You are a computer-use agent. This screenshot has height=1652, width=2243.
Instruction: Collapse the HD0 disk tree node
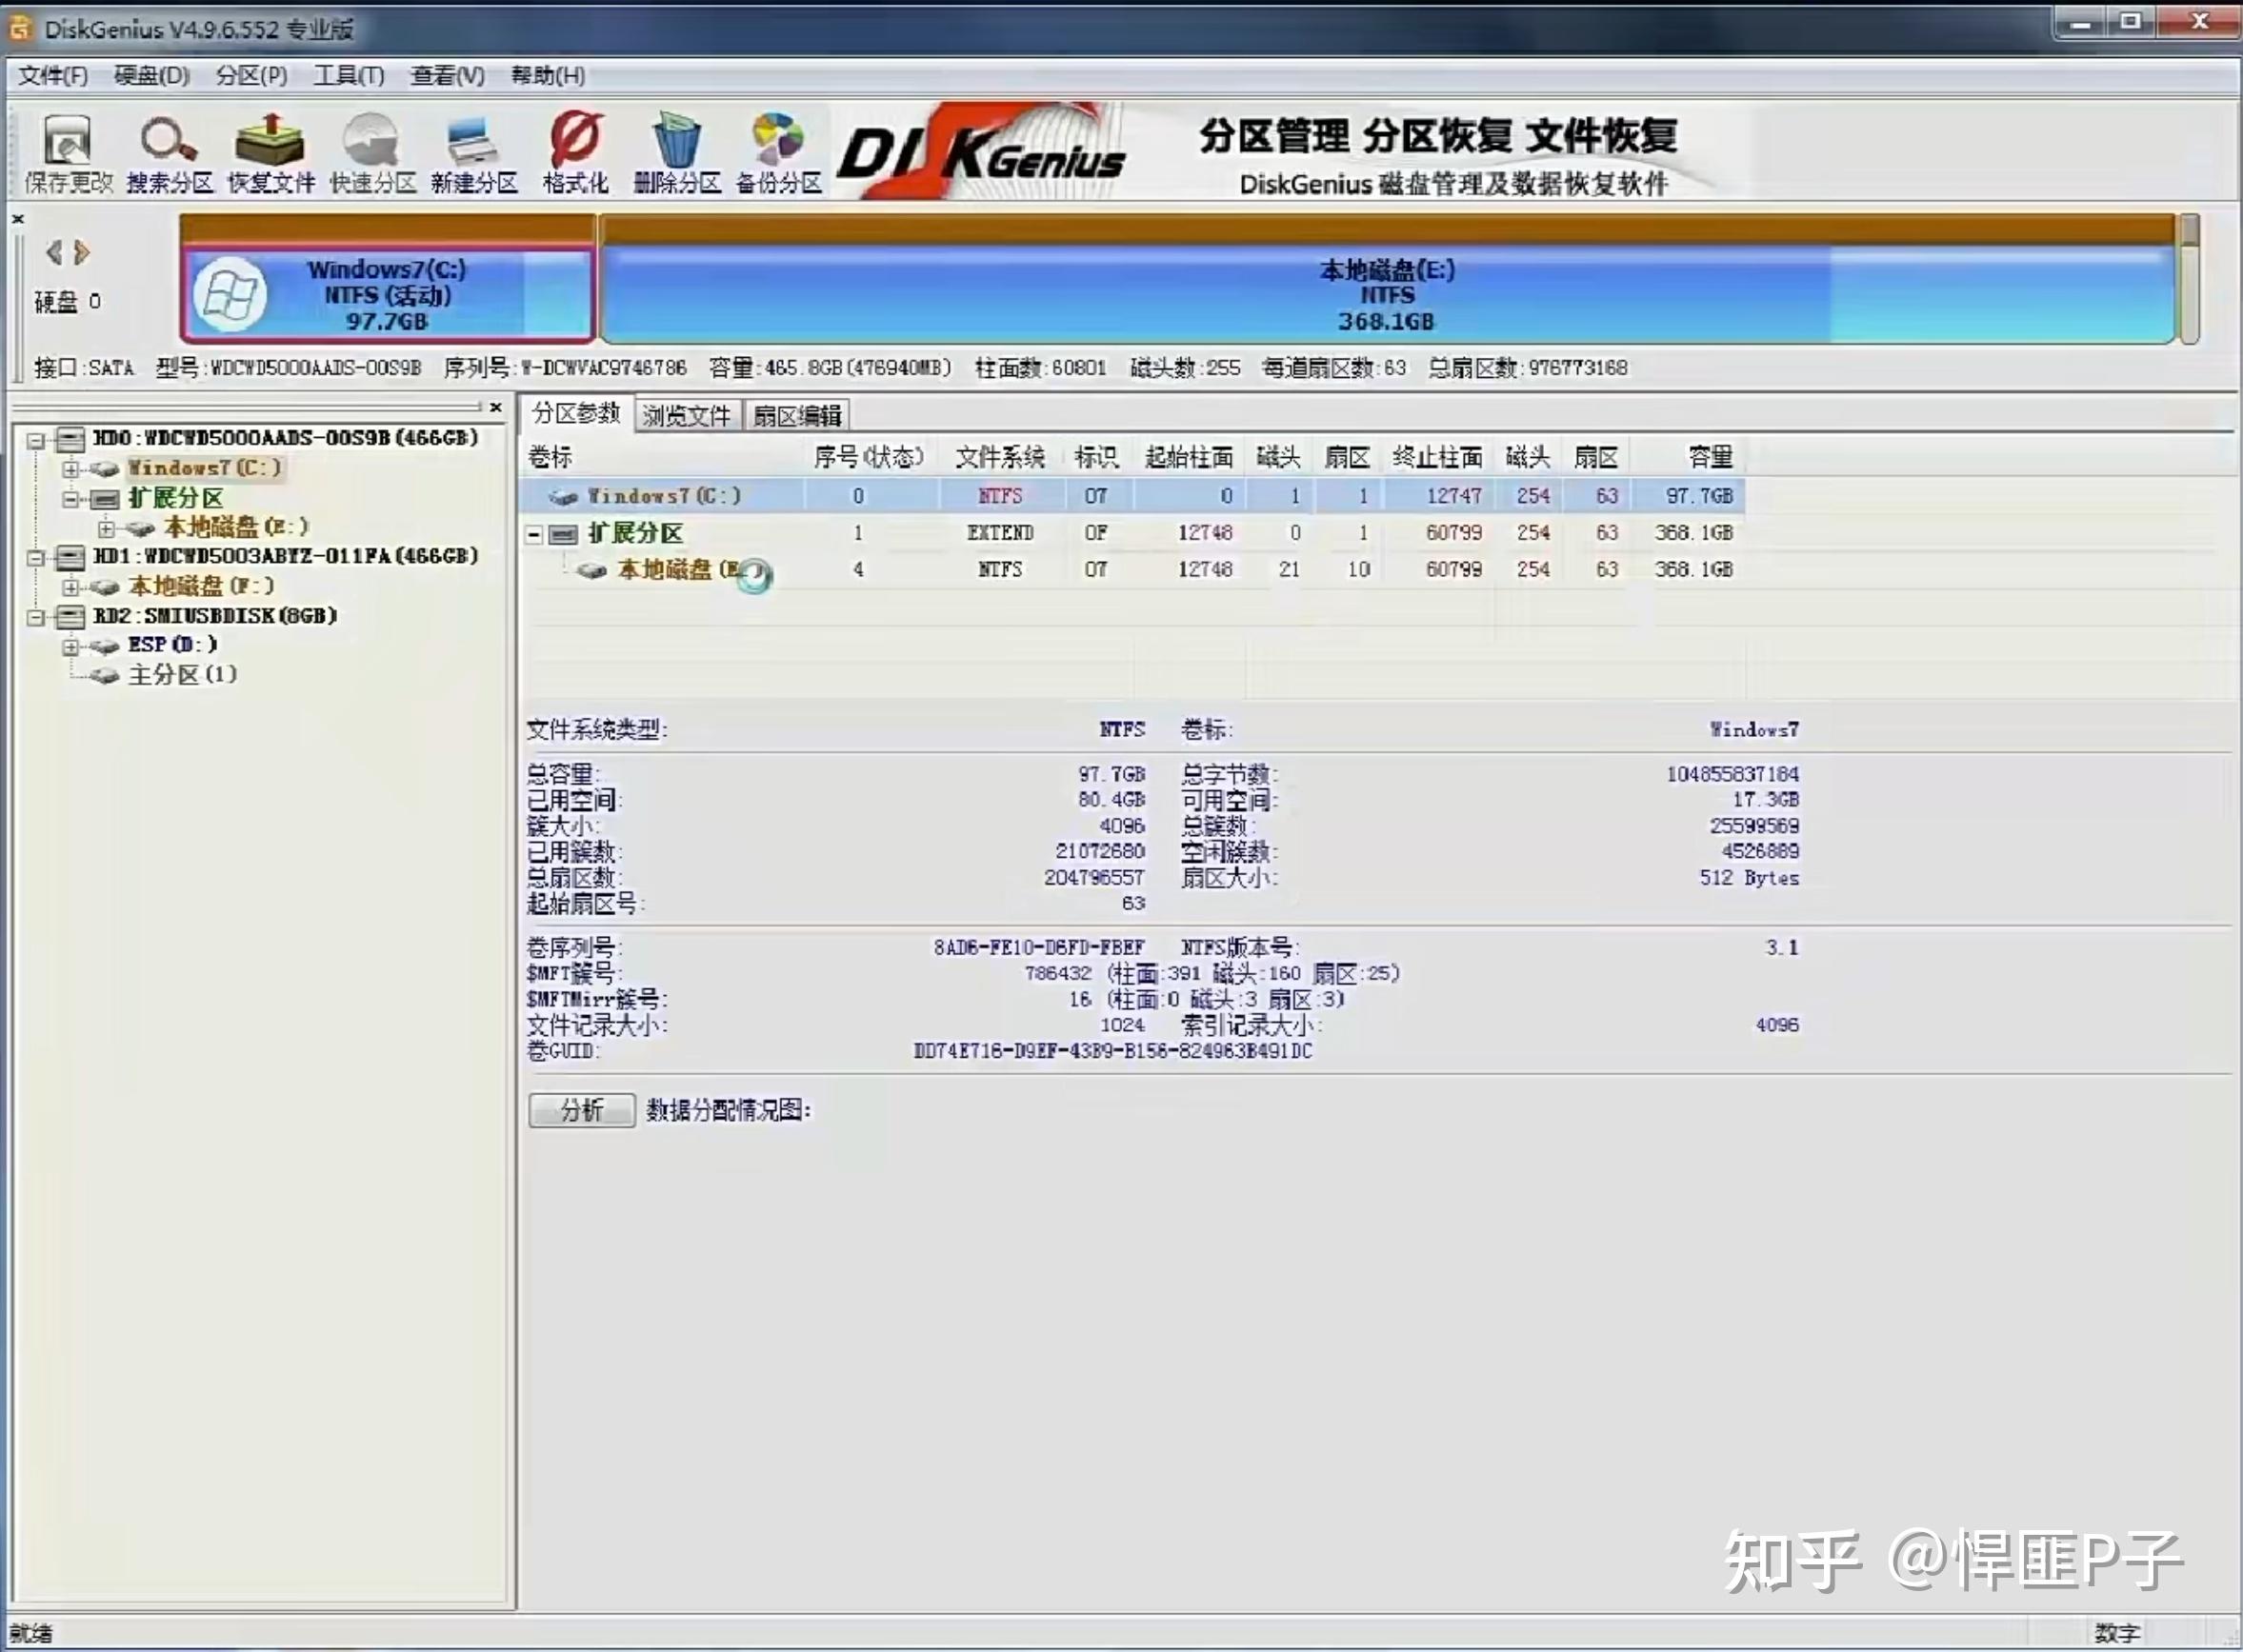click(36, 439)
